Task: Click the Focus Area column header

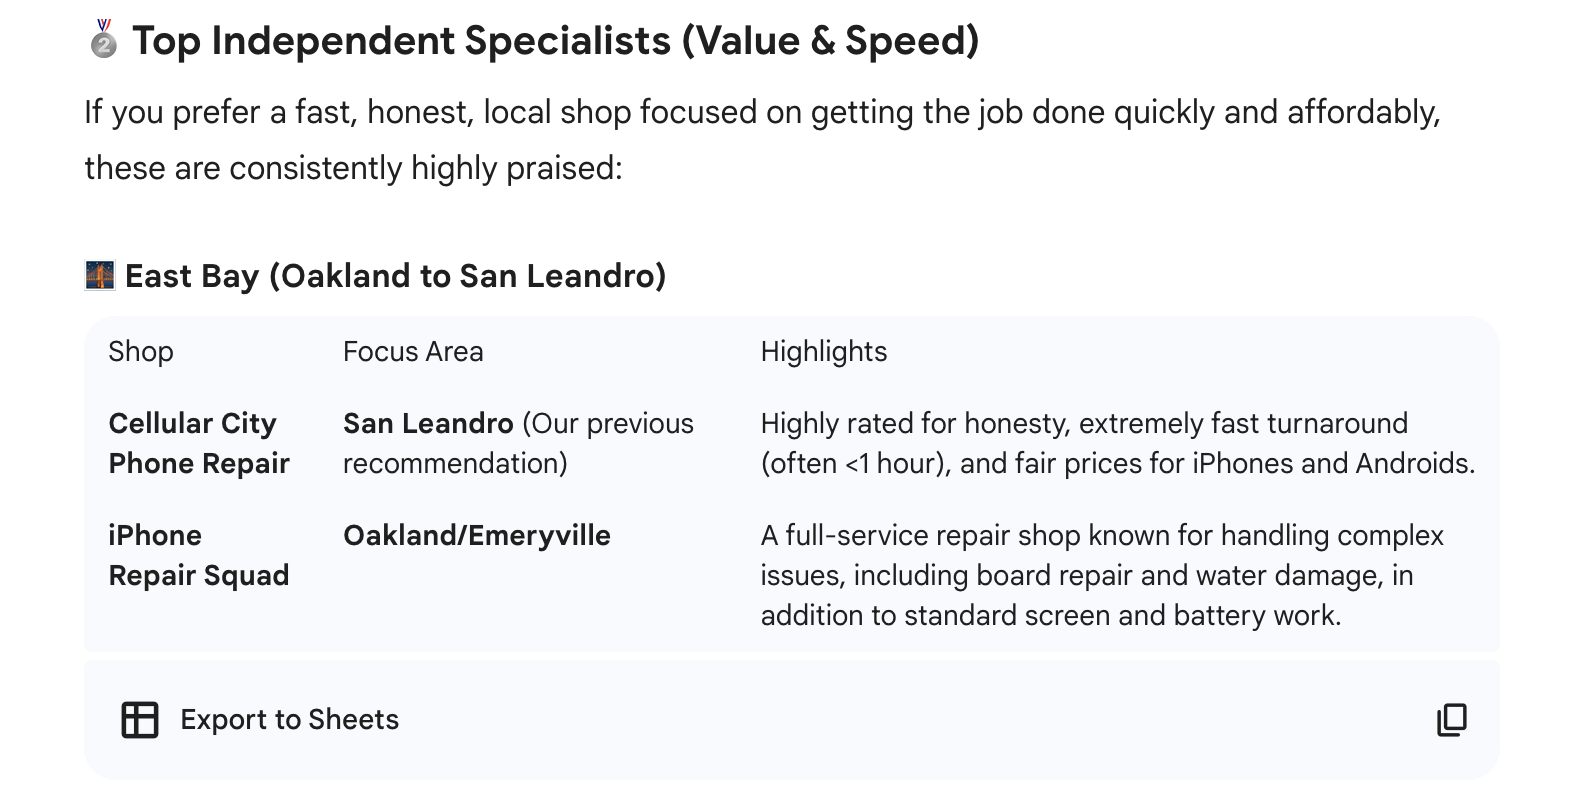Action: [413, 351]
